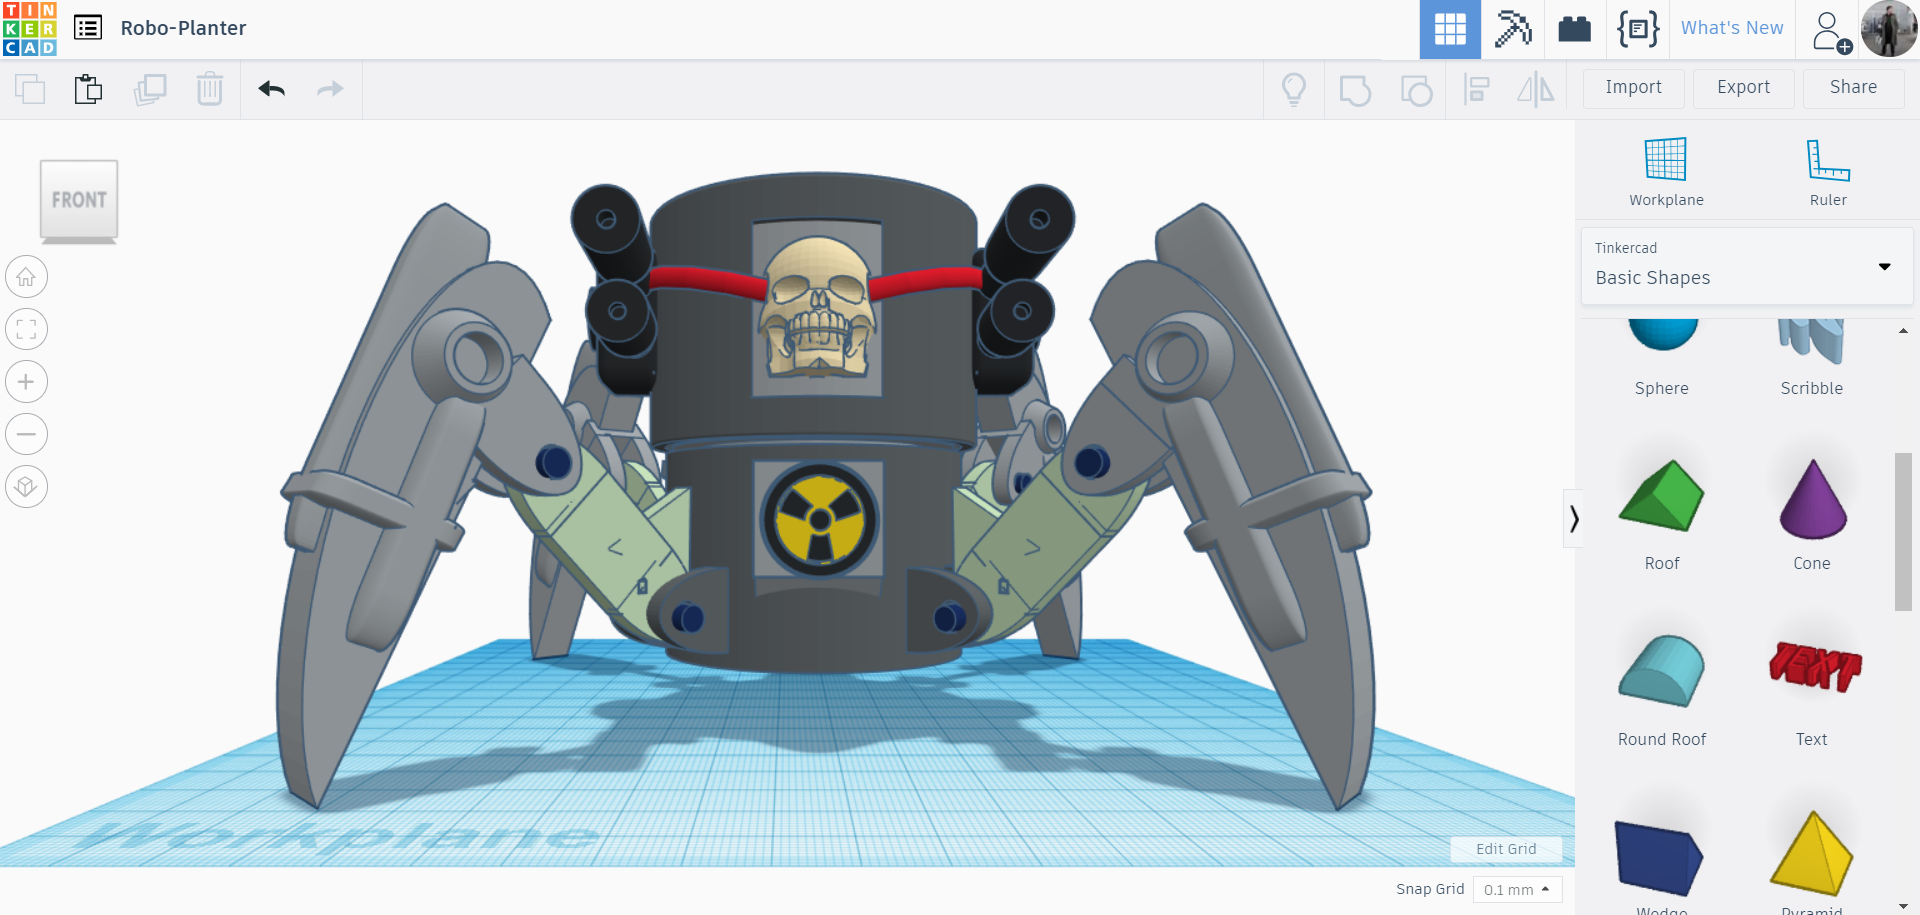Click the shapes panel scrollbar thumb
The height and width of the screenshot is (915, 1920).
(1903, 531)
